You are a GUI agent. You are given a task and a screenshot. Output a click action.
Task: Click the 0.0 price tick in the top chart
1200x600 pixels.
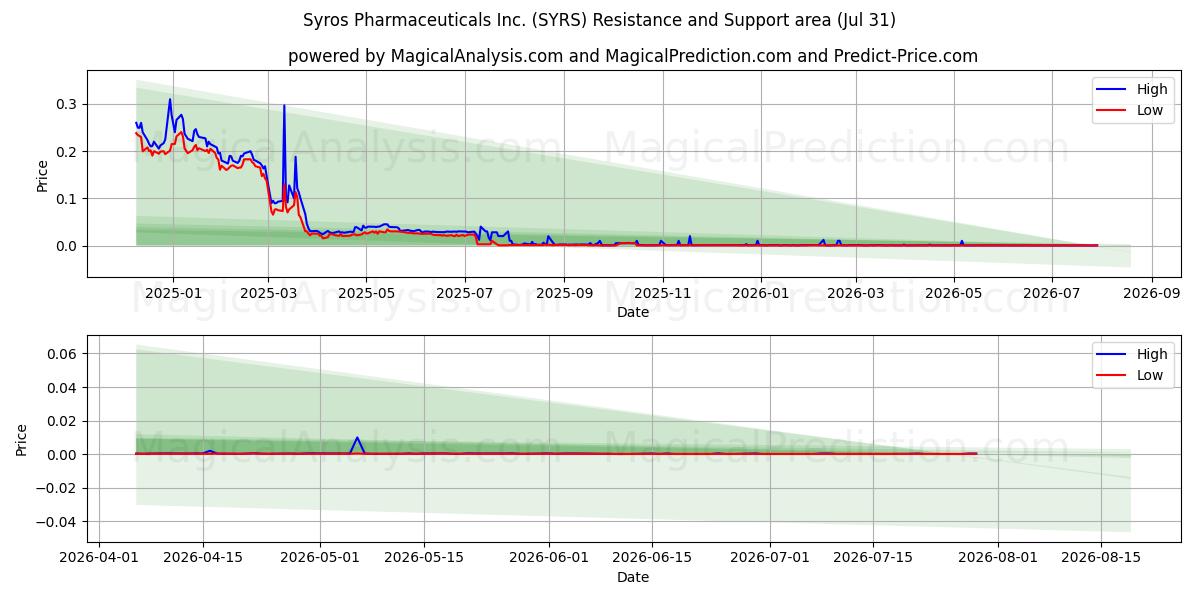click(69, 246)
